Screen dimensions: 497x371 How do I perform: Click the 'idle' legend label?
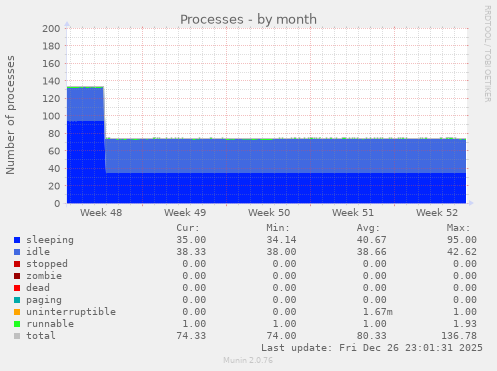(38, 252)
